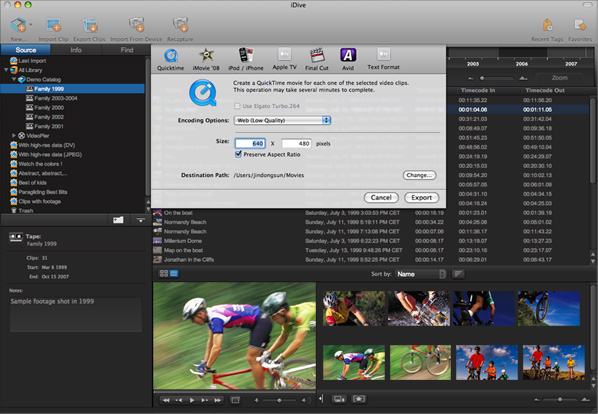Expand the VideoPier tree node

(x=14, y=135)
